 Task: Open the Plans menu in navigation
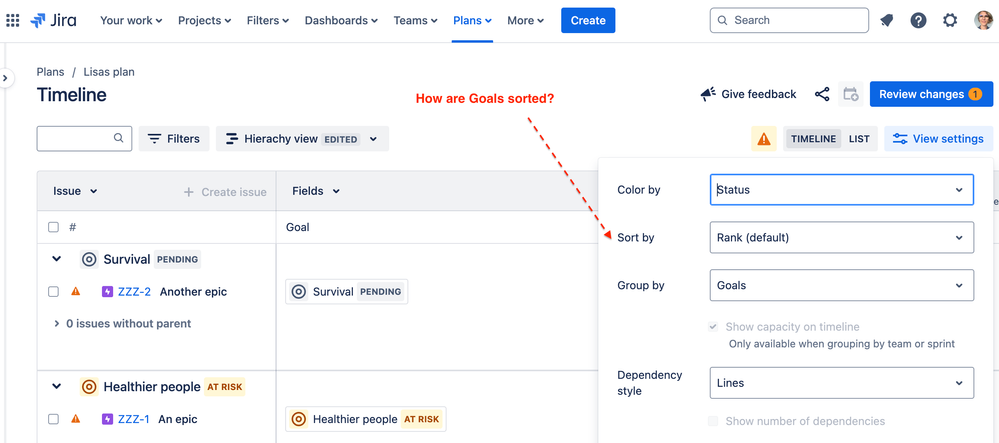(x=472, y=20)
